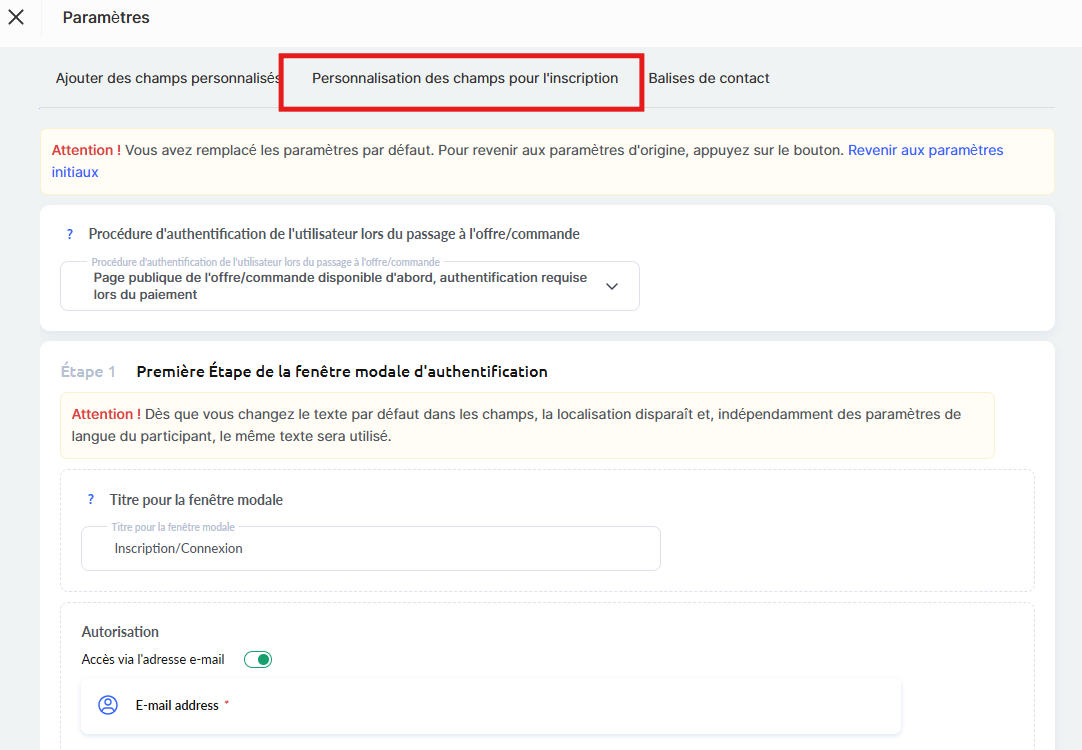Select the 'E-mail address' field row
The image size is (1082, 750).
tap(490, 705)
